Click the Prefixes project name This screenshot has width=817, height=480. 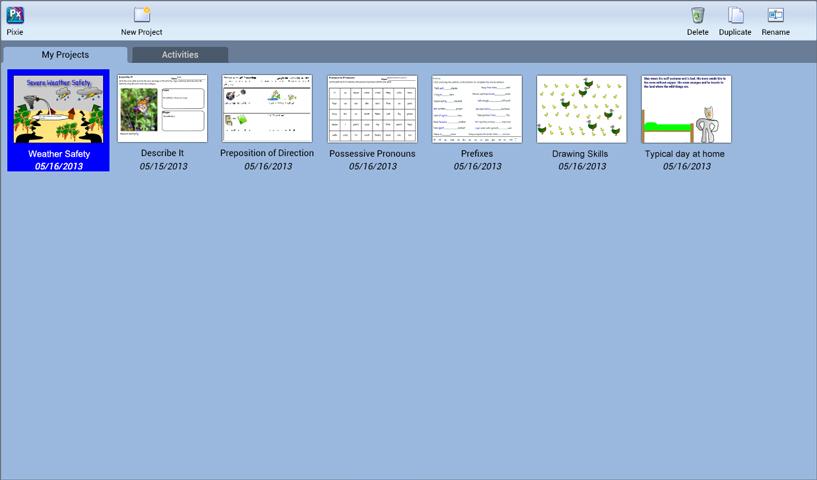pos(477,154)
